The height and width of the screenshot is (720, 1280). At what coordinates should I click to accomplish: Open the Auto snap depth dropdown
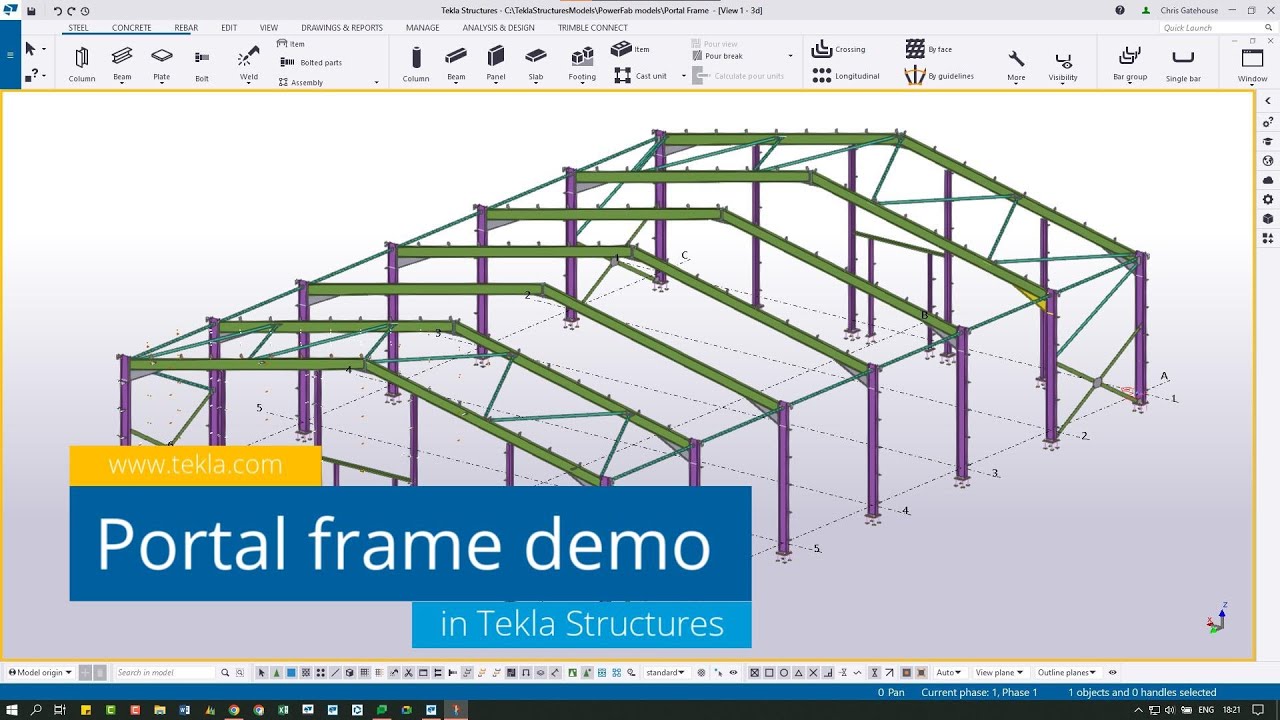click(x=948, y=673)
